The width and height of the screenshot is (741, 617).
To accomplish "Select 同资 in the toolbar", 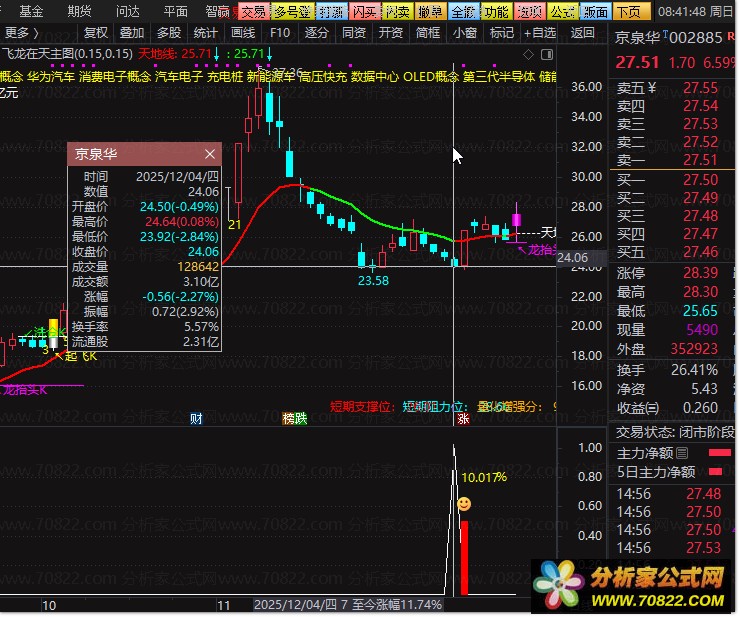I will (354, 33).
